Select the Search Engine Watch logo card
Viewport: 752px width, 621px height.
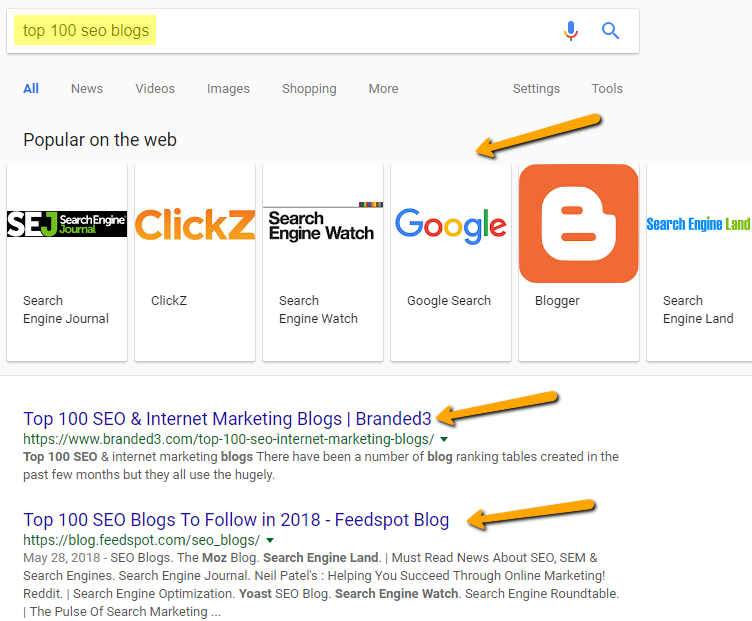point(323,260)
